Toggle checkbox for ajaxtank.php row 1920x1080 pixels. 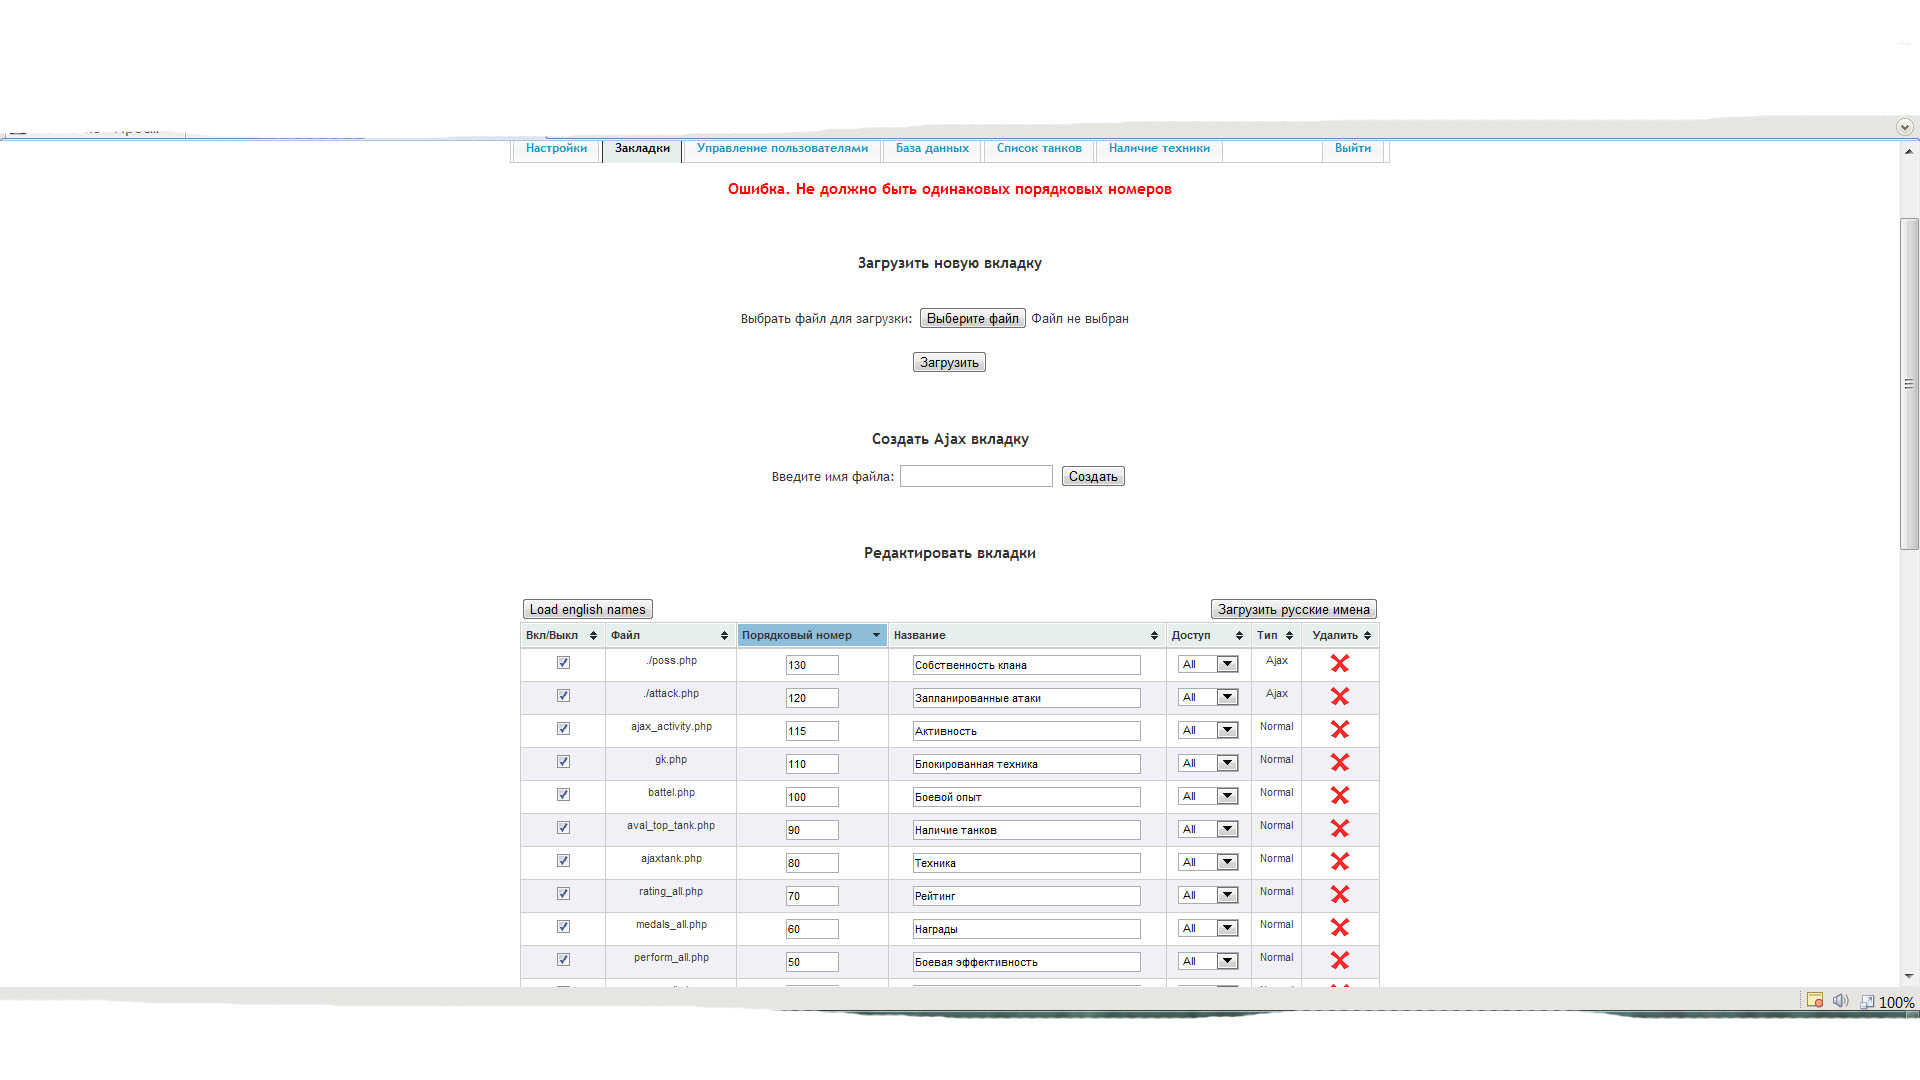click(563, 861)
